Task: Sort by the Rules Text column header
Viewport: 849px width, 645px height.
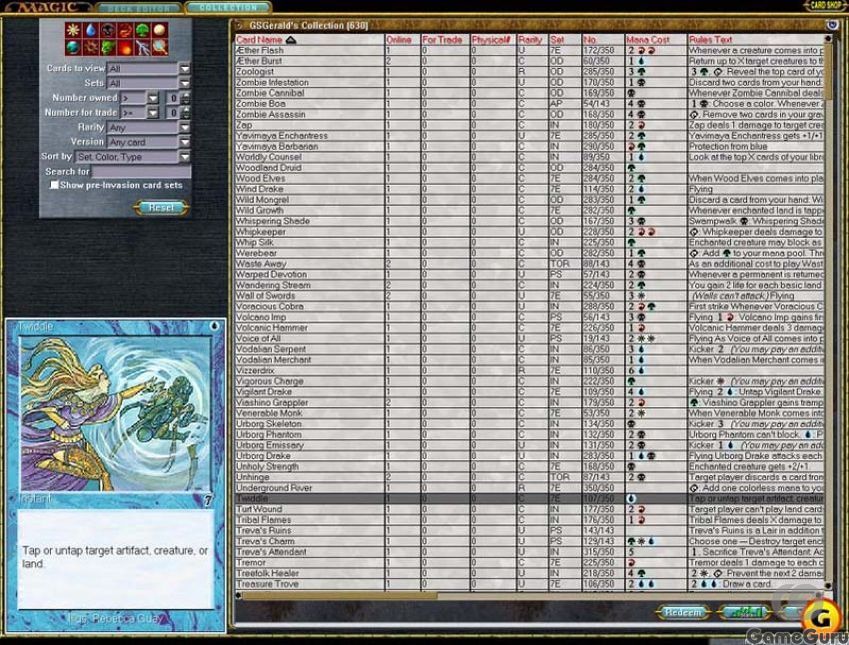Action: click(711, 40)
